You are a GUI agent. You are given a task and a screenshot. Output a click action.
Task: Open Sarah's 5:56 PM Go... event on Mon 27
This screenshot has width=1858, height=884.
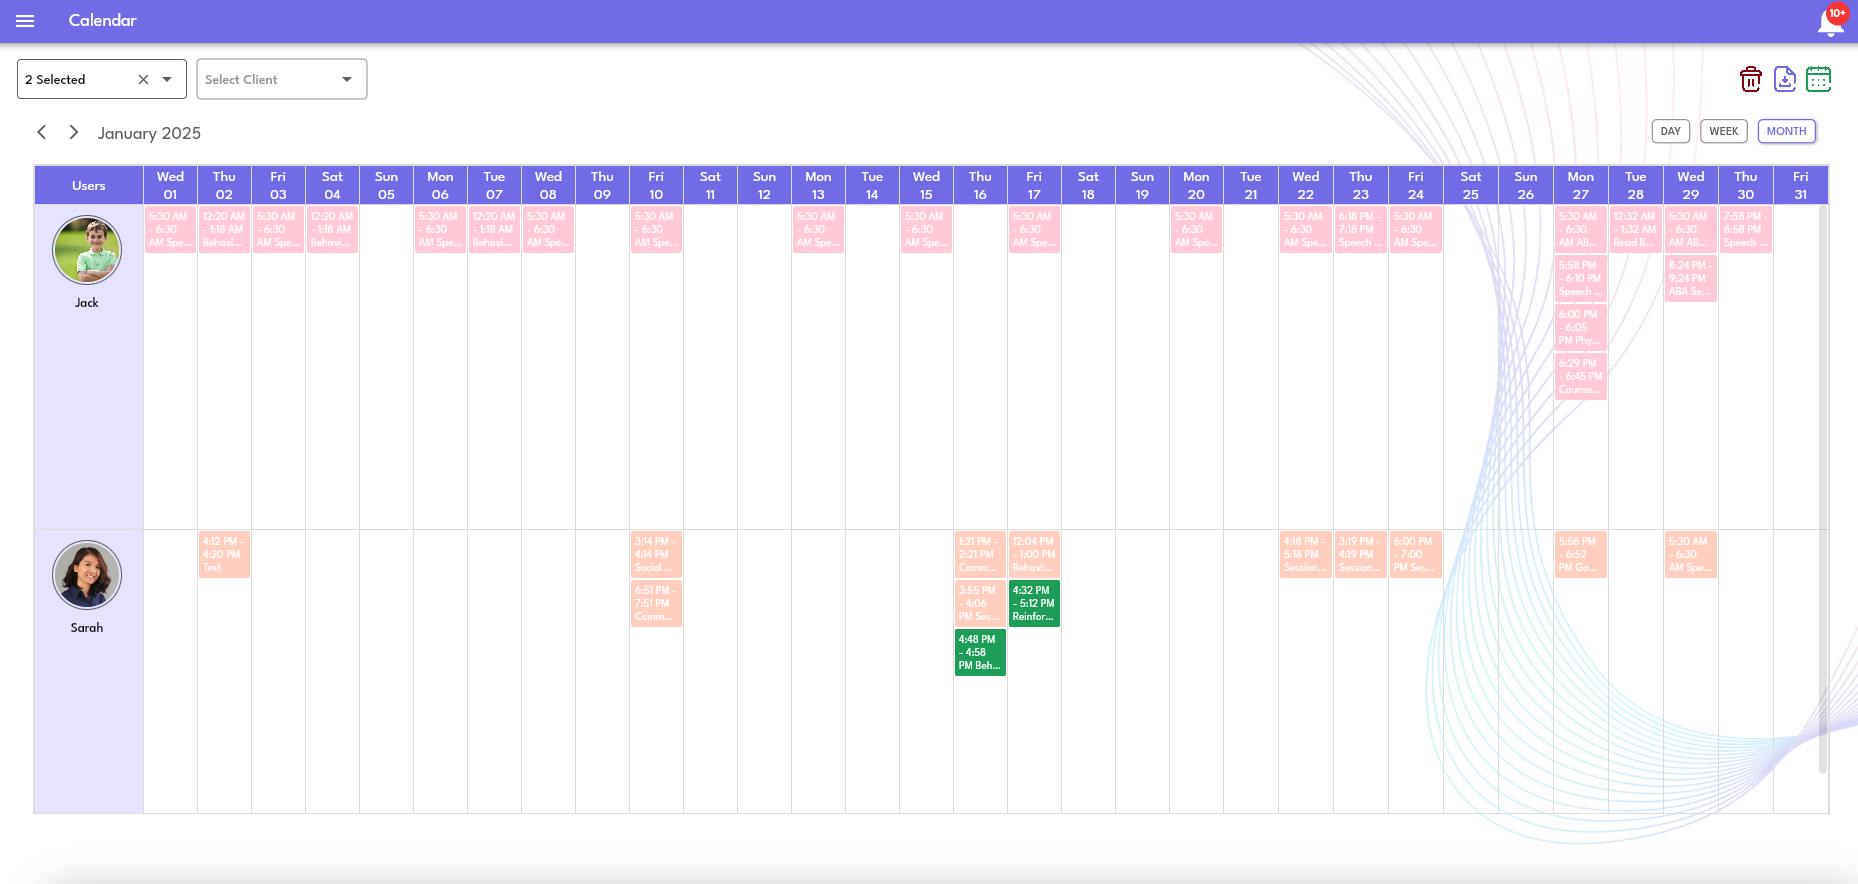[1581, 554]
